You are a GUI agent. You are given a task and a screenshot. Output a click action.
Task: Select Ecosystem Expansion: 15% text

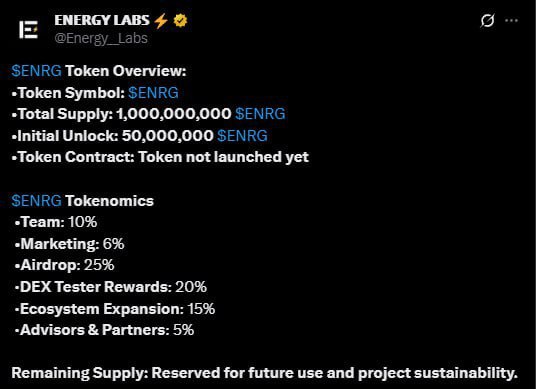pyautogui.click(x=115, y=309)
